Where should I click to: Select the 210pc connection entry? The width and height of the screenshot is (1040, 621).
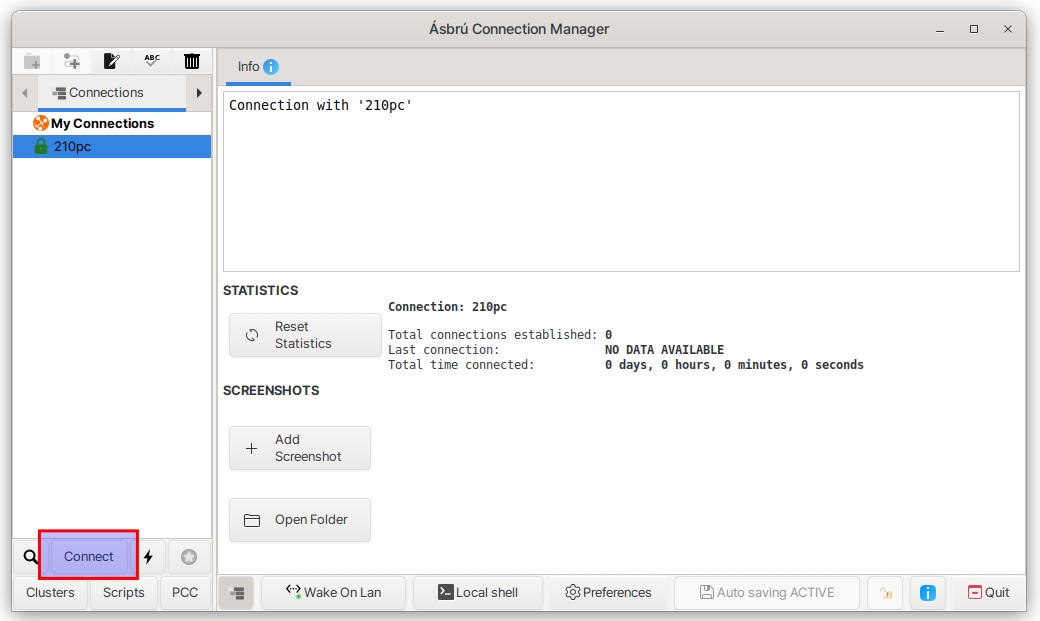[x=72, y=146]
